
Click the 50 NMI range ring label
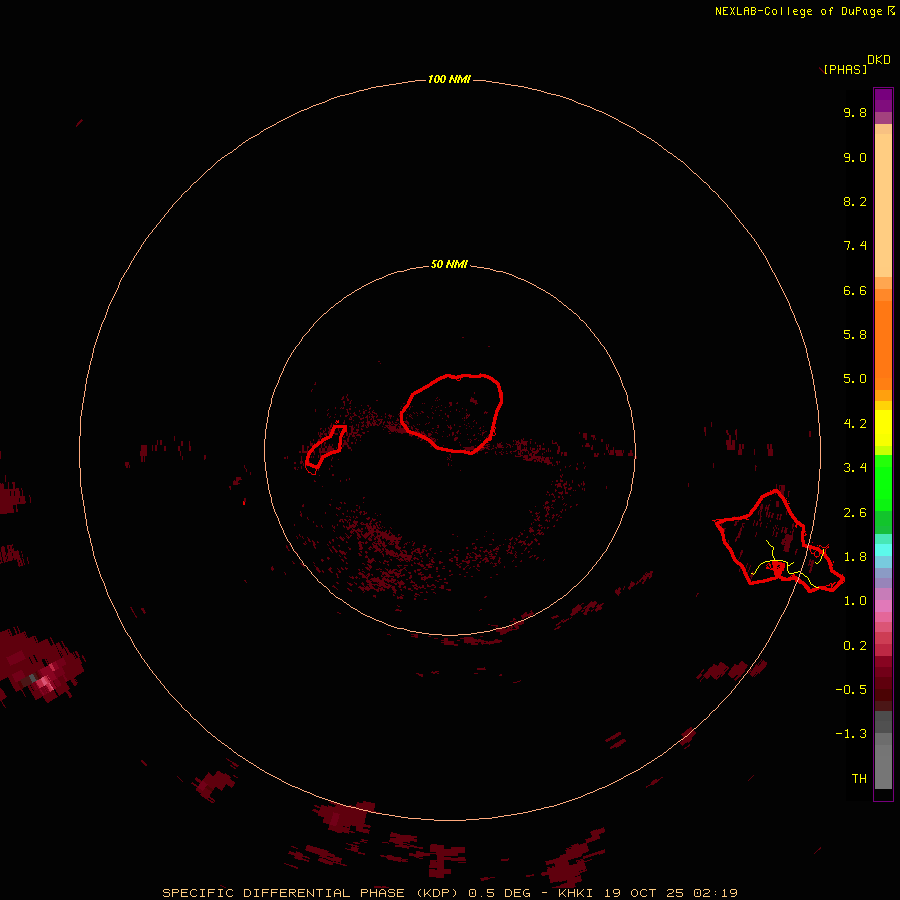pyautogui.click(x=449, y=265)
